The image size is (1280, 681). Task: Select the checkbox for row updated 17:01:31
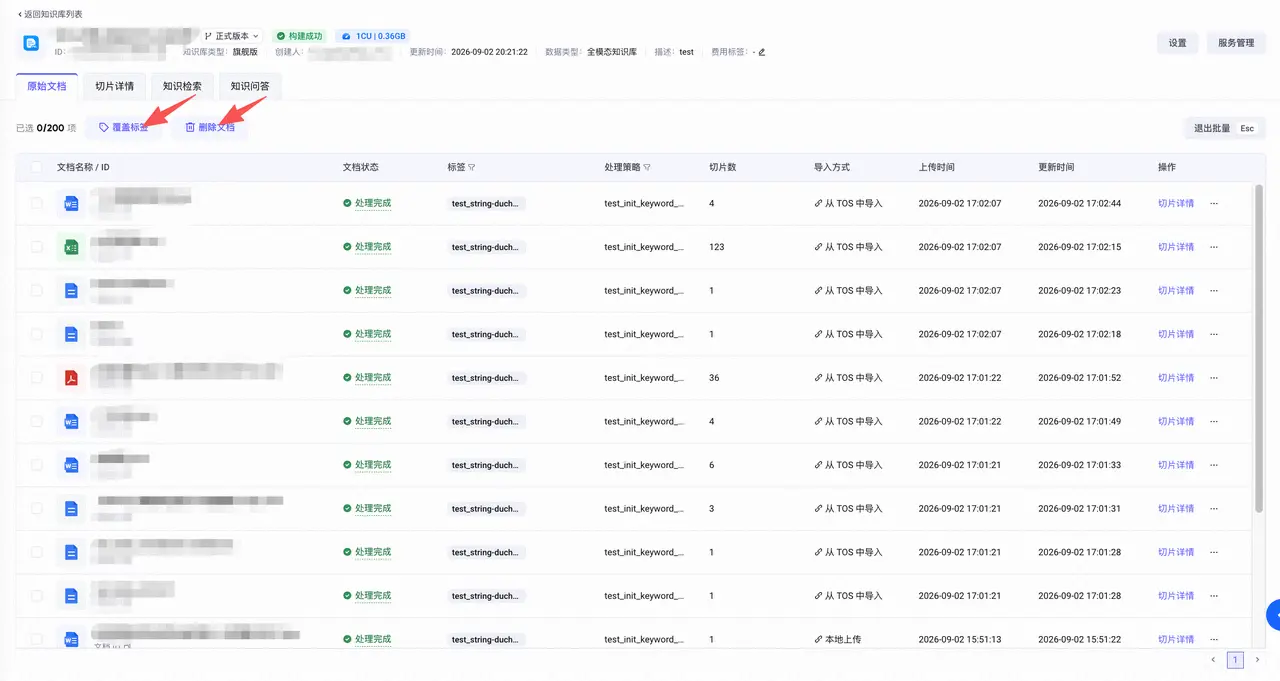[37, 509]
